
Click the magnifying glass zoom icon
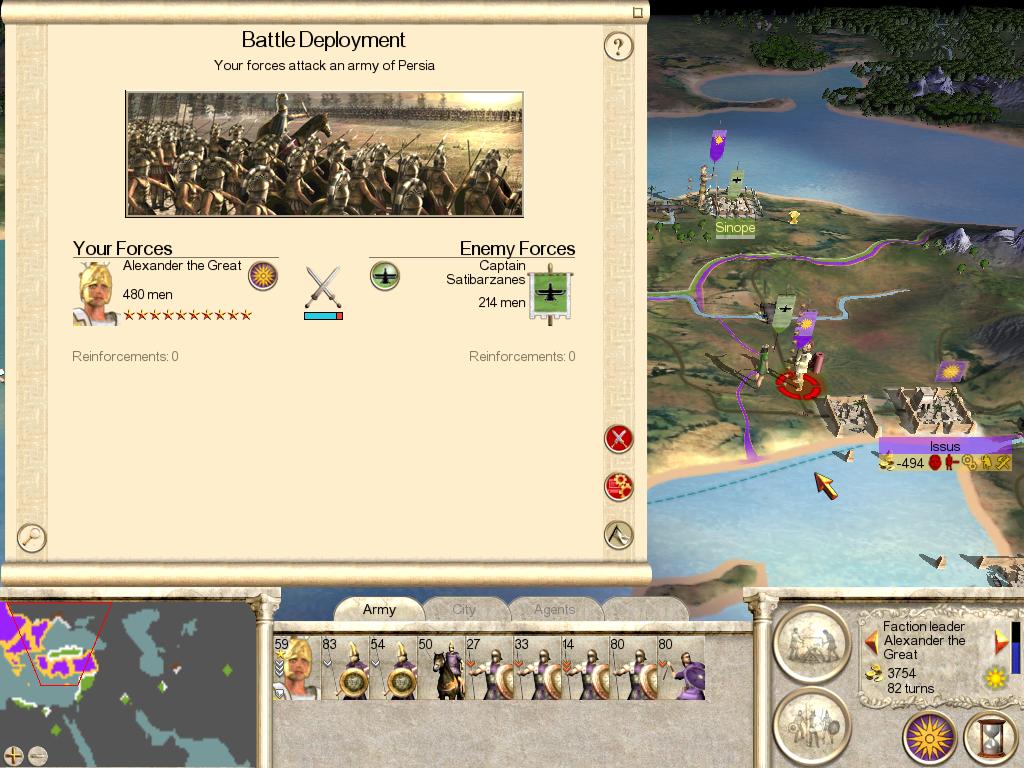pyautogui.click(x=31, y=538)
